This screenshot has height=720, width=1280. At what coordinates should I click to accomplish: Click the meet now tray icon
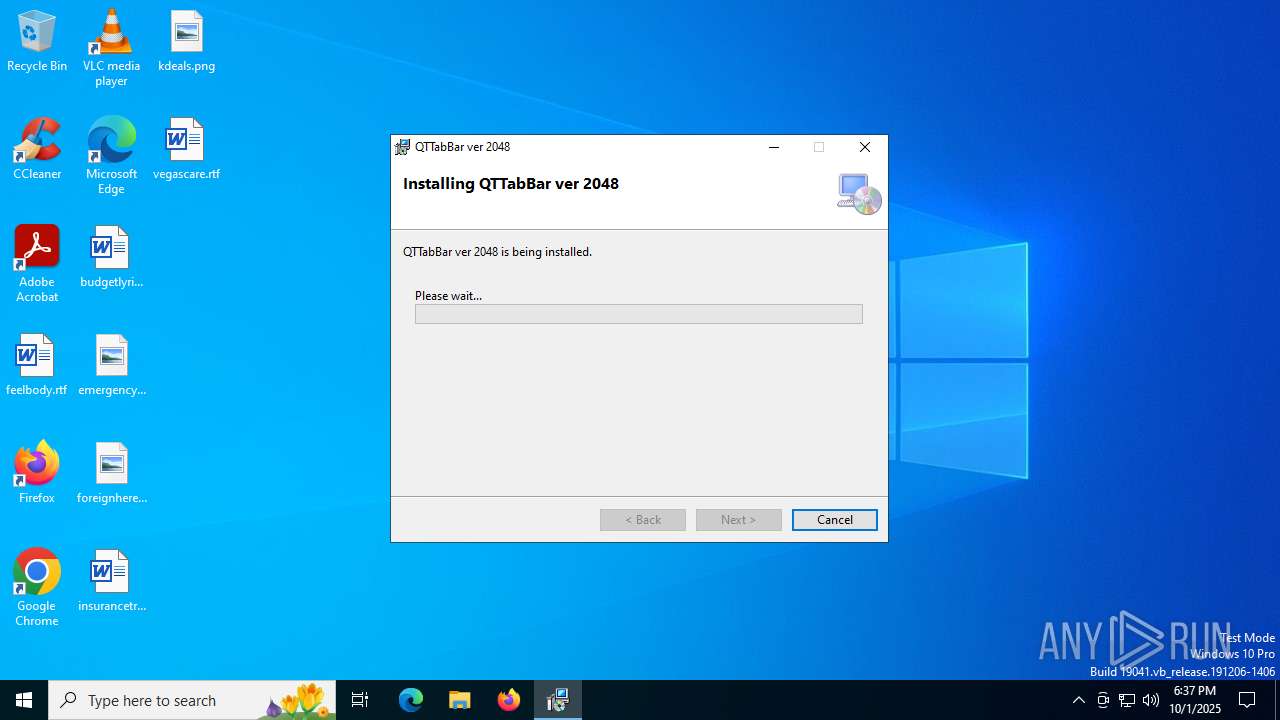[x=1103, y=700]
